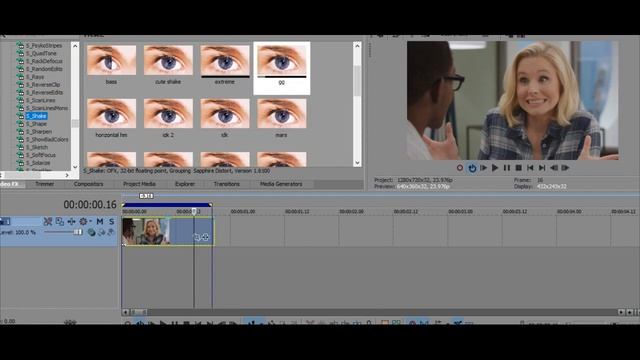This screenshot has height=360, width=640.
Task: Switch to the Compositors tab
Action: click(x=88, y=184)
